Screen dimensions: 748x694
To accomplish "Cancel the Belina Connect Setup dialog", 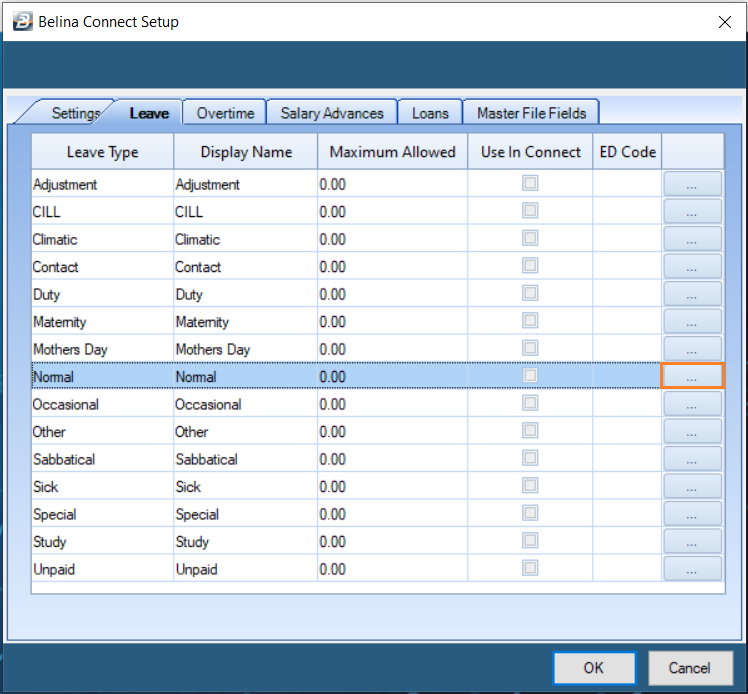I will (x=690, y=668).
